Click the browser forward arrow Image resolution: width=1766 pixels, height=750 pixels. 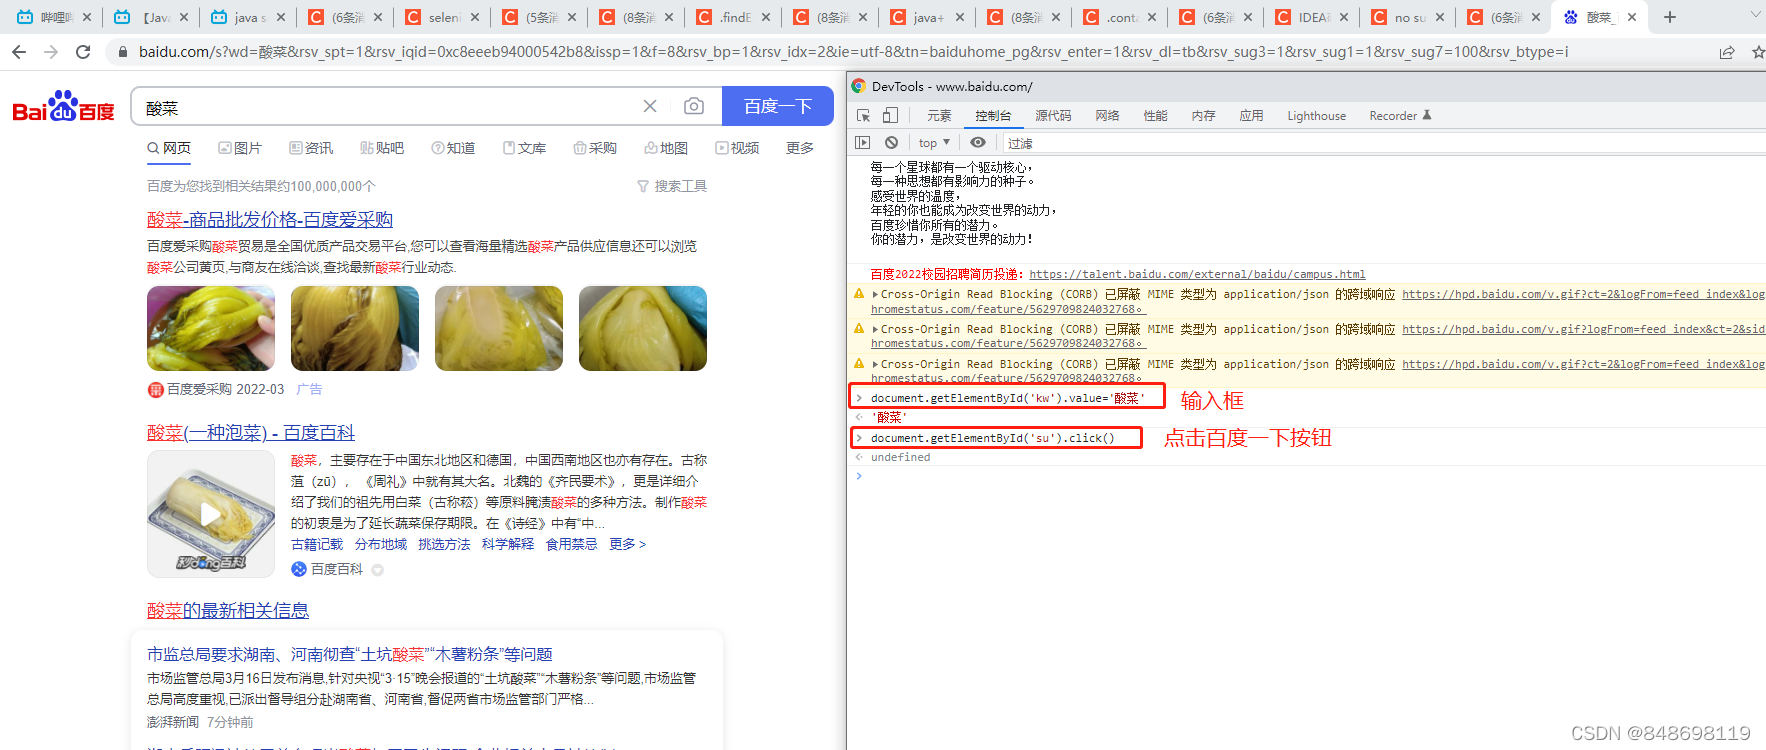[x=51, y=51]
